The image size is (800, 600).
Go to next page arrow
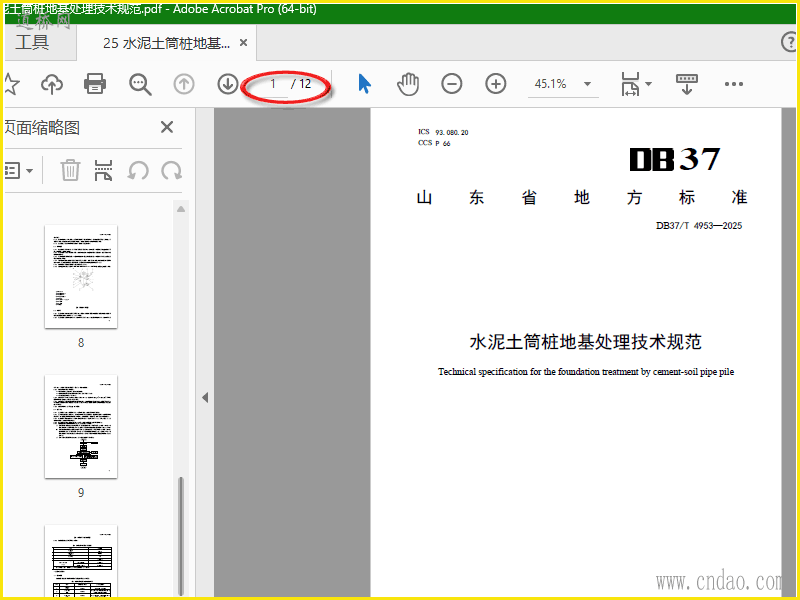click(x=228, y=84)
